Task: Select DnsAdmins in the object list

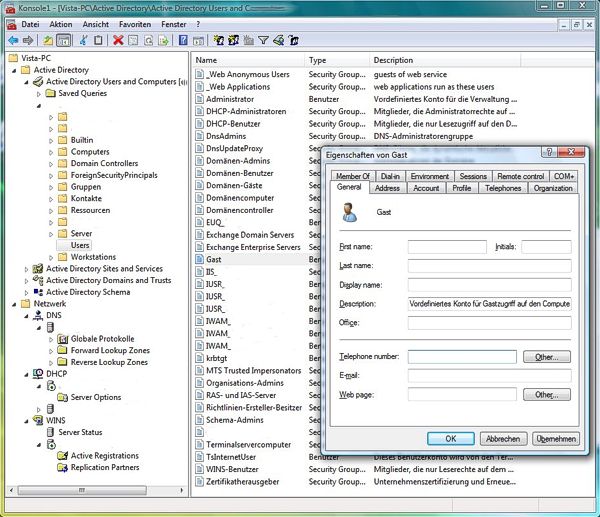Action: coord(226,136)
